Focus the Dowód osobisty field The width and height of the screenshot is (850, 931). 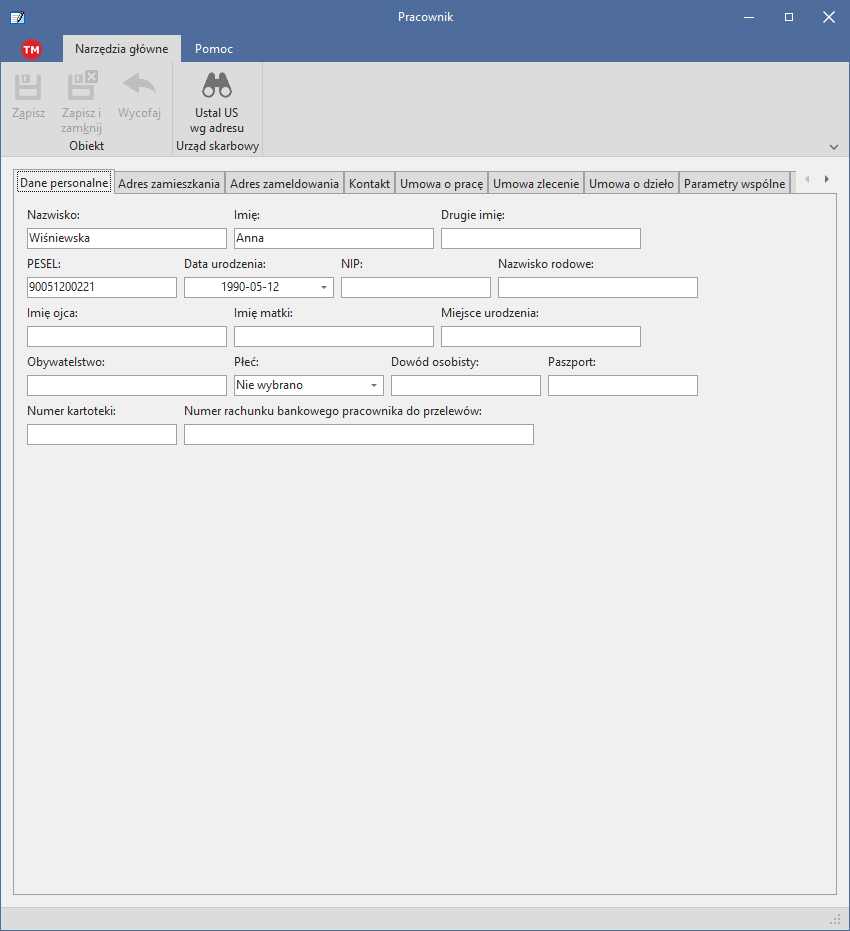[466, 385]
